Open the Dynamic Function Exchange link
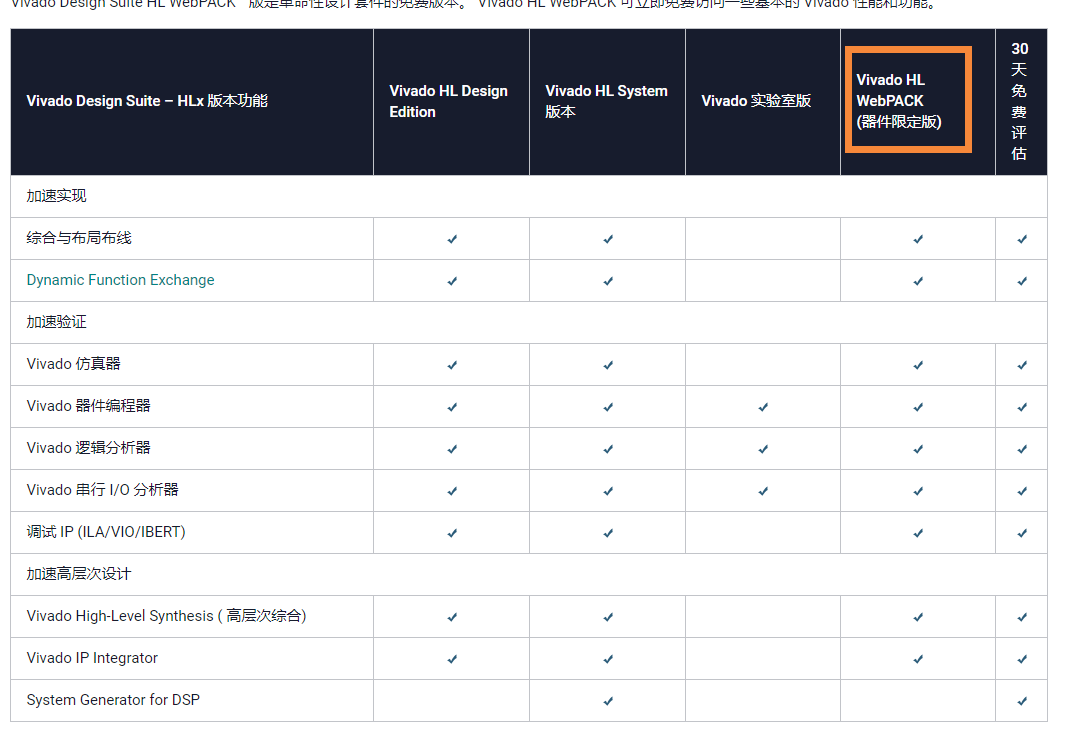This screenshot has width=1072, height=739. tap(120, 280)
